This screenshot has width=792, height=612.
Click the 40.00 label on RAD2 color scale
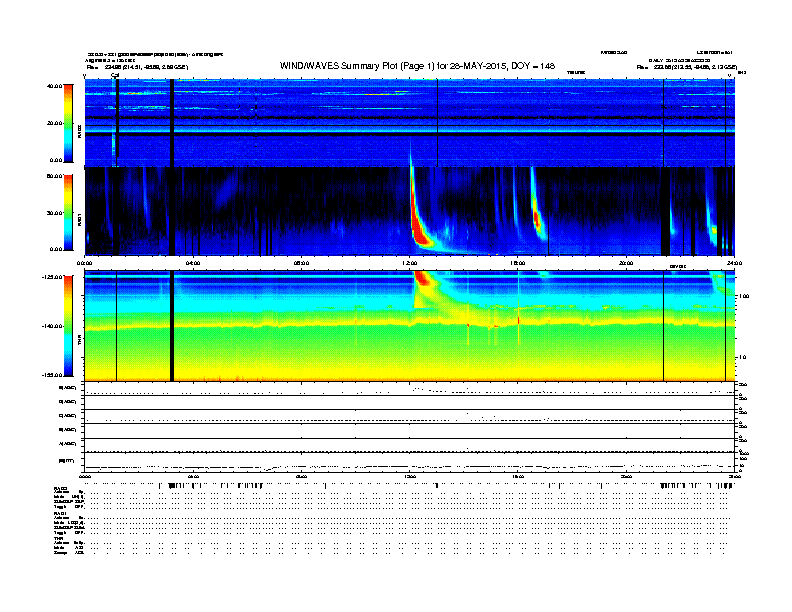[x=54, y=86]
